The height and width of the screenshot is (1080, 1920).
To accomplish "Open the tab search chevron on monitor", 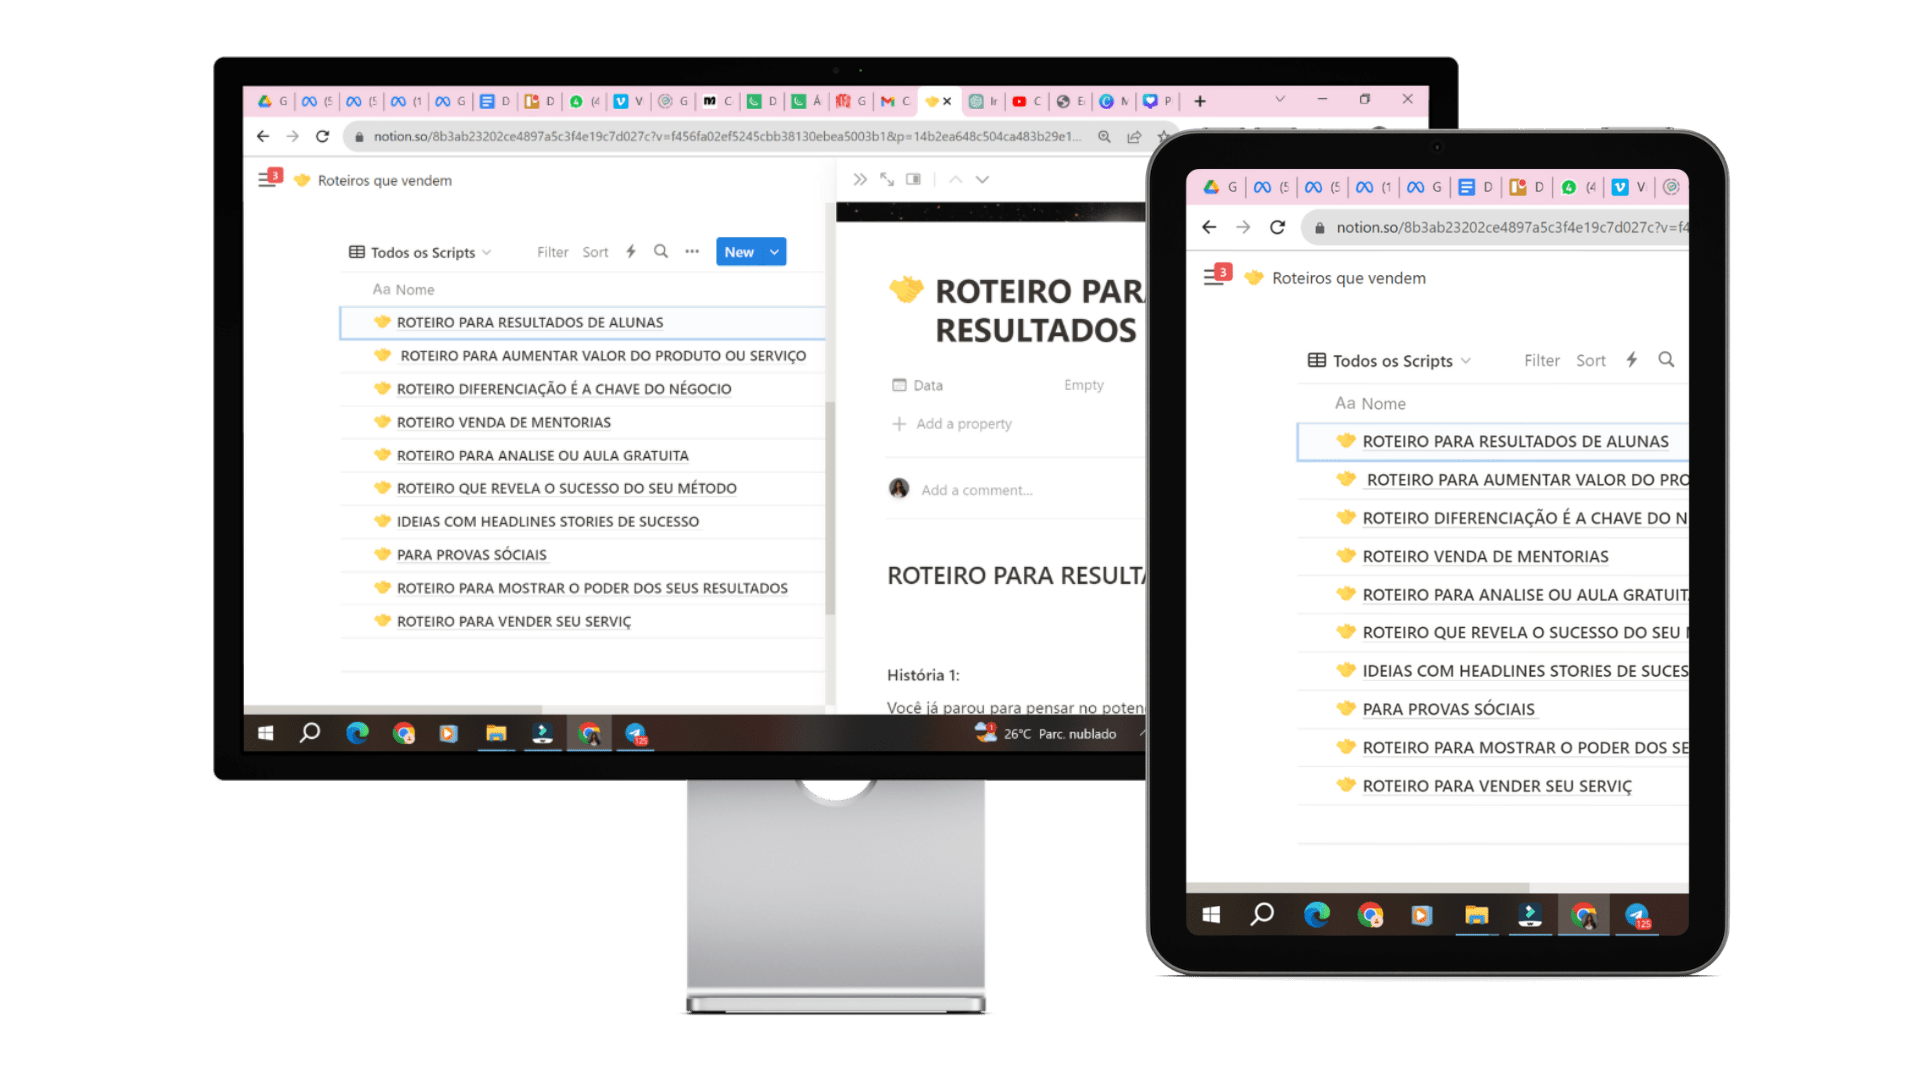I will pos(1279,99).
